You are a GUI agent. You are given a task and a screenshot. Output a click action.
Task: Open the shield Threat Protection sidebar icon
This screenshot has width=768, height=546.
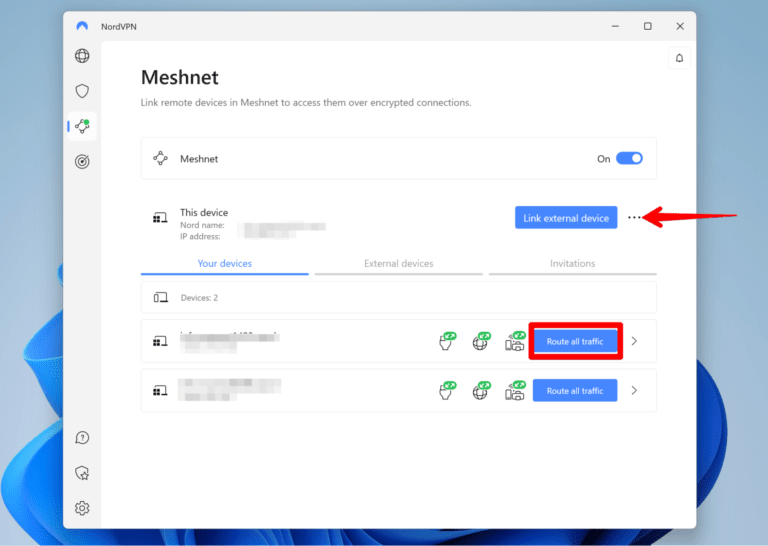click(82, 91)
